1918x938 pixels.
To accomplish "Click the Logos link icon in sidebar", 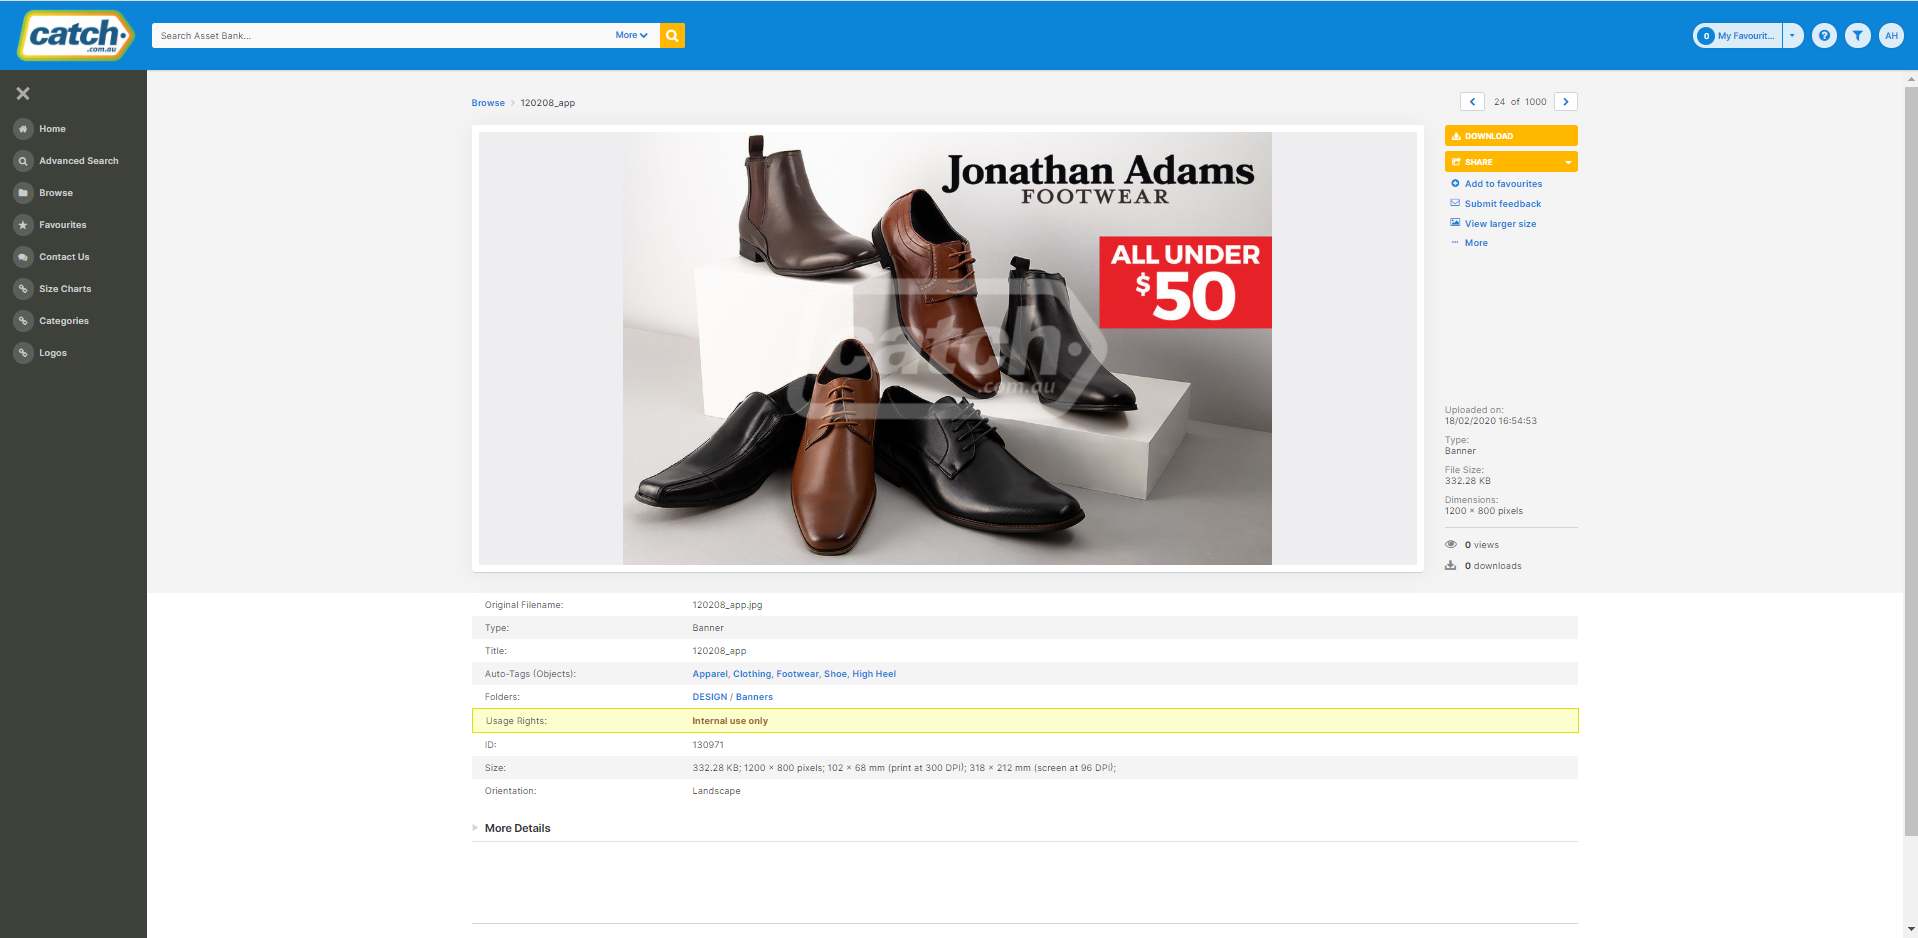I will [x=23, y=353].
